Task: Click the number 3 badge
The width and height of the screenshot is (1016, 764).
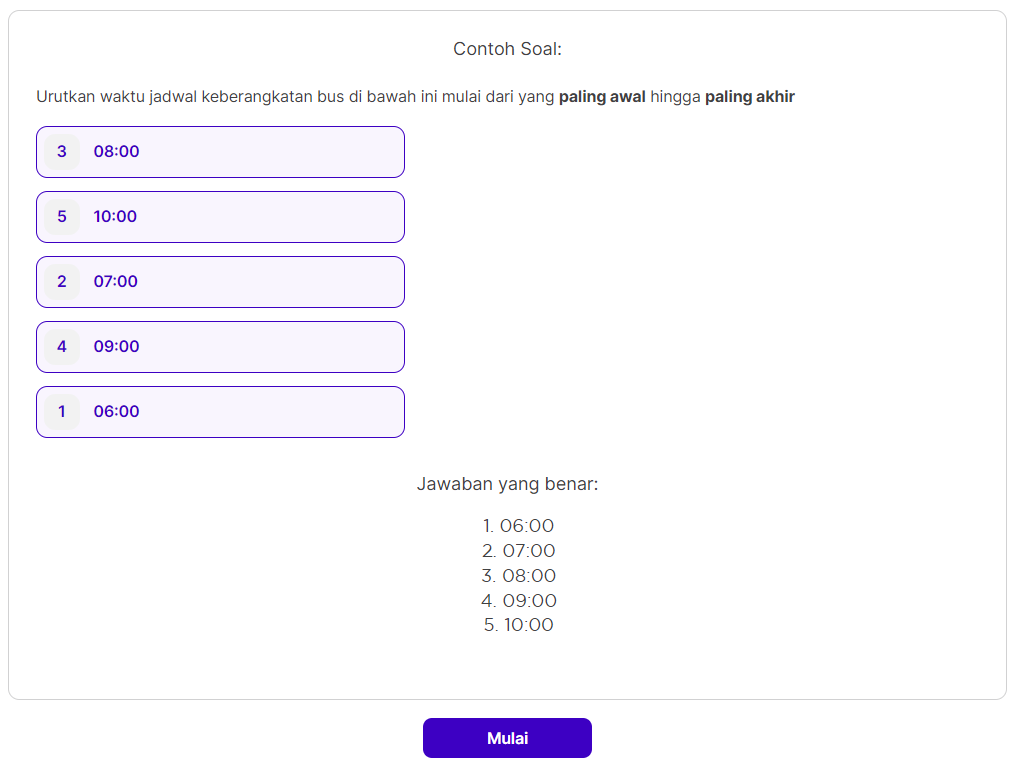Action: 62,152
